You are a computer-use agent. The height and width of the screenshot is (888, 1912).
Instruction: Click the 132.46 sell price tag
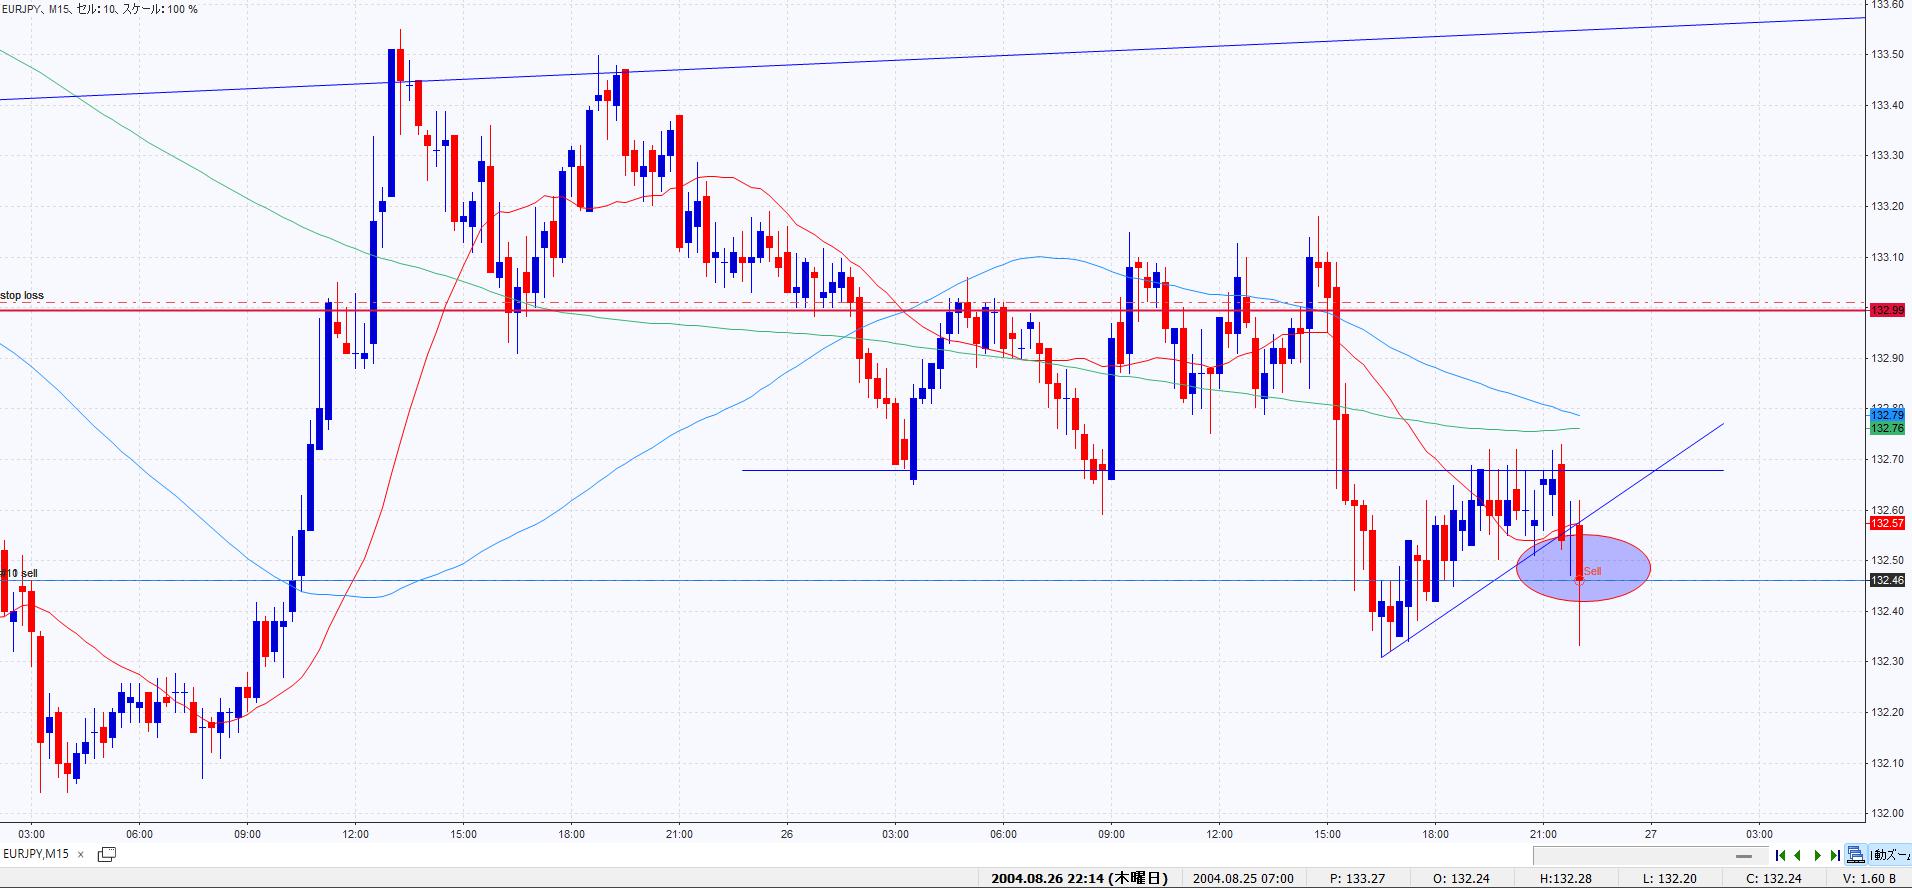pyautogui.click(x=1887, y=580)
